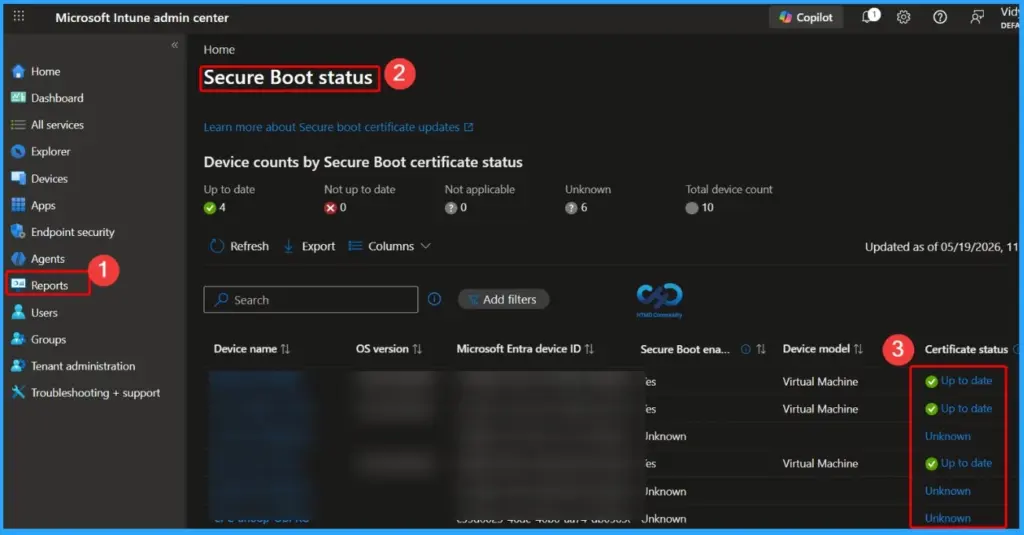1024x535 pixels.
Task: Click the Add filters button
Action: (503, 299)
